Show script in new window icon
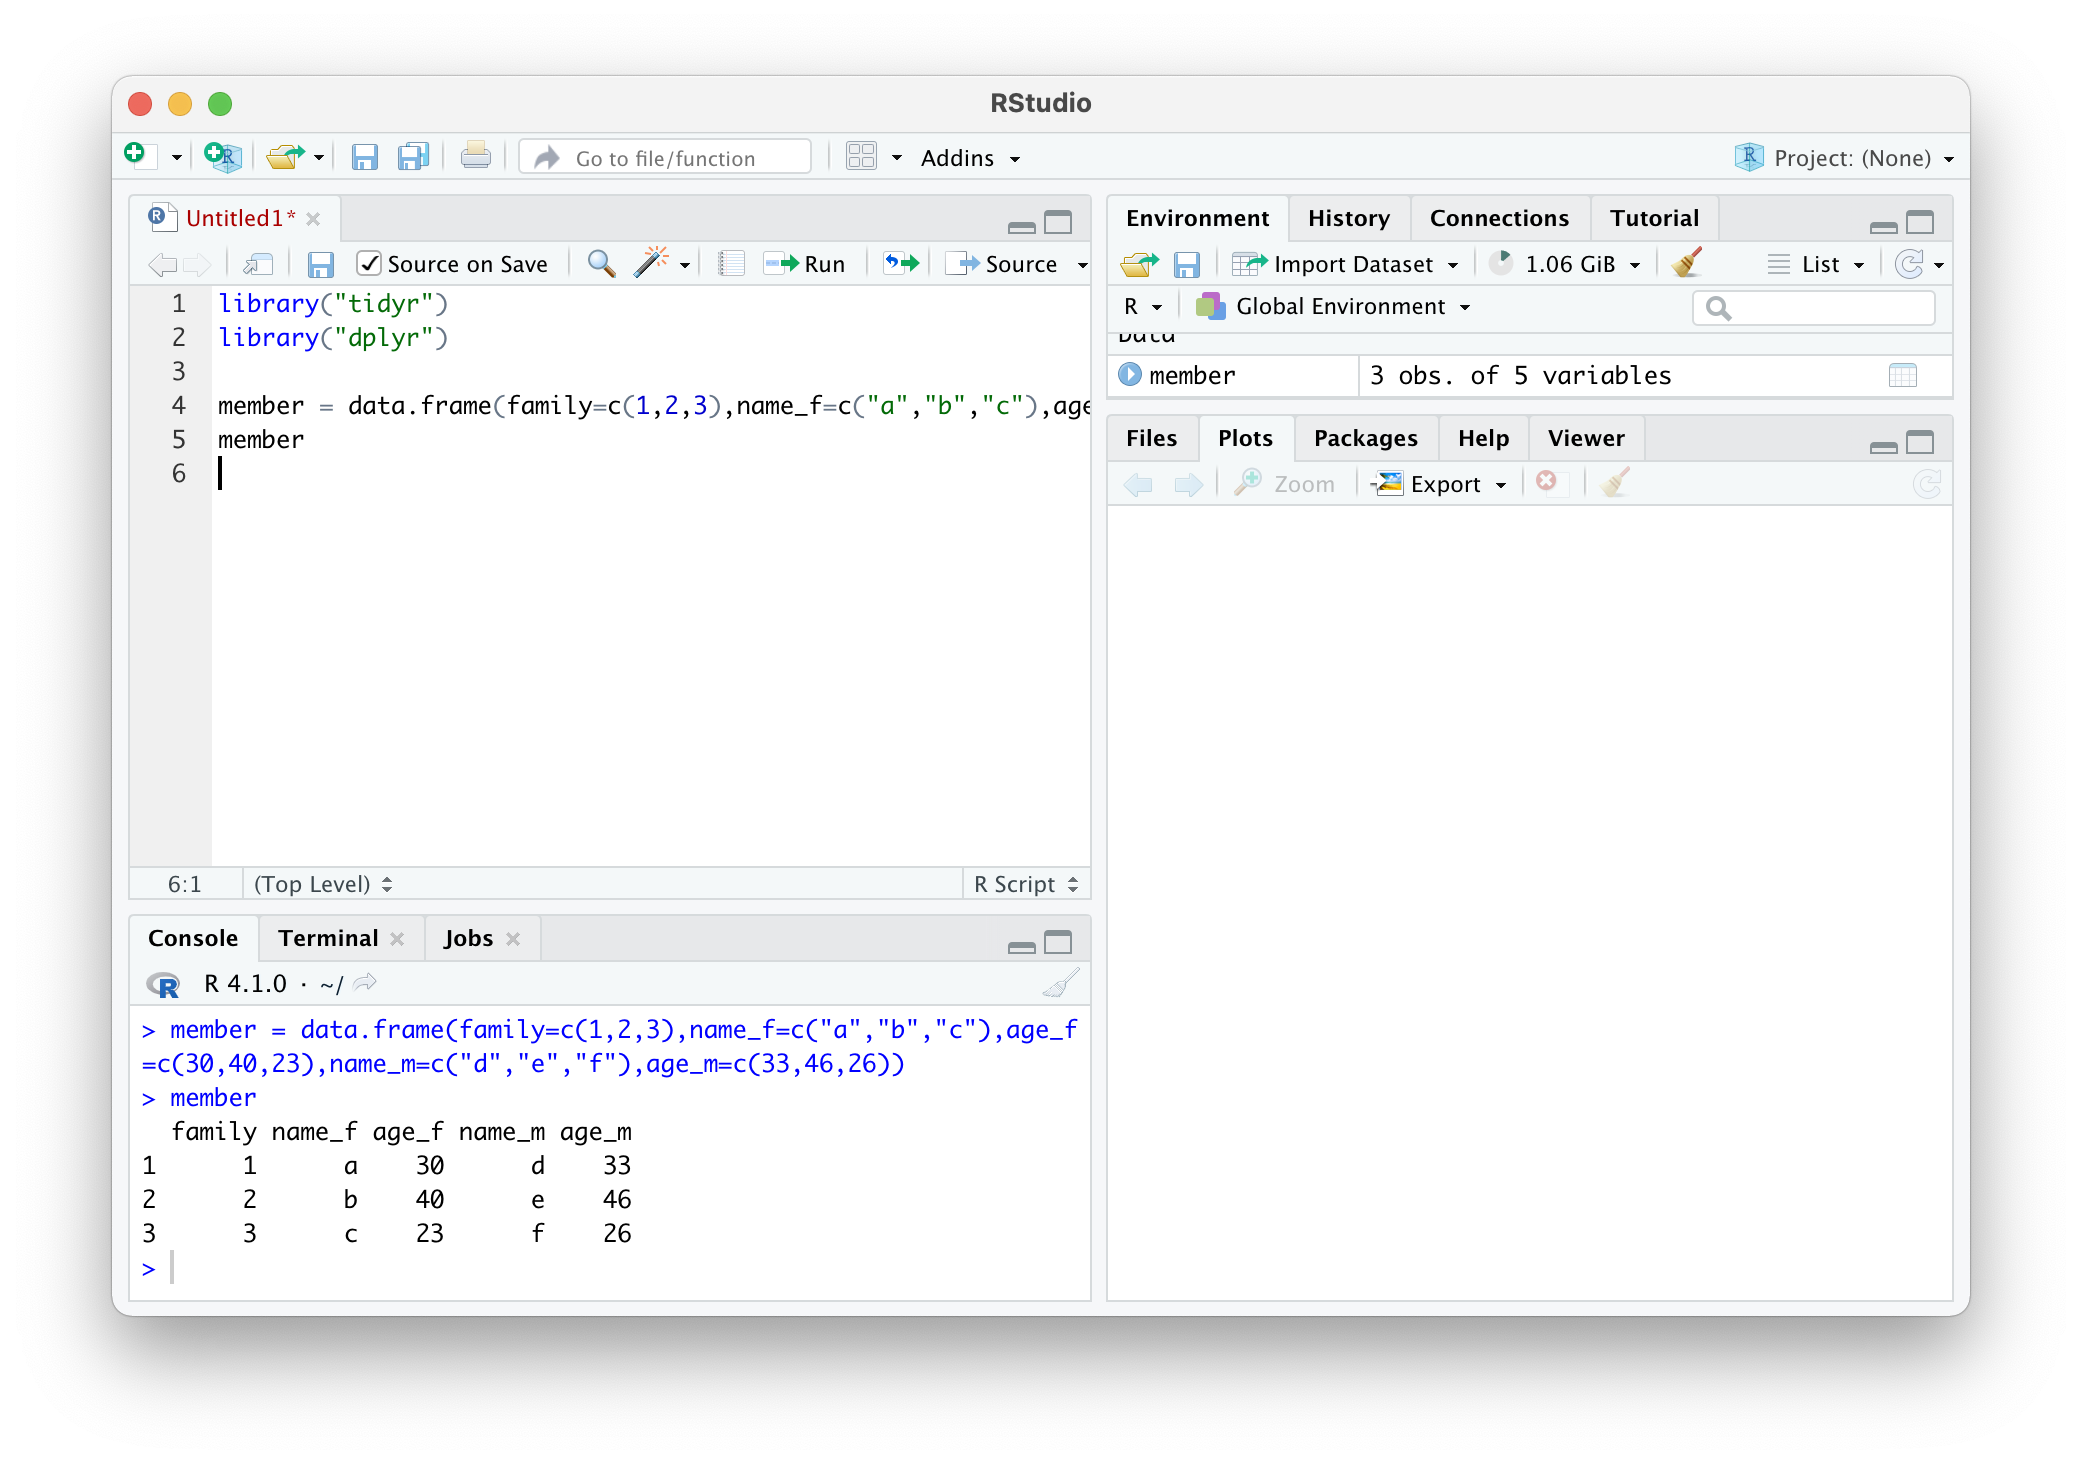 (258, 264)
